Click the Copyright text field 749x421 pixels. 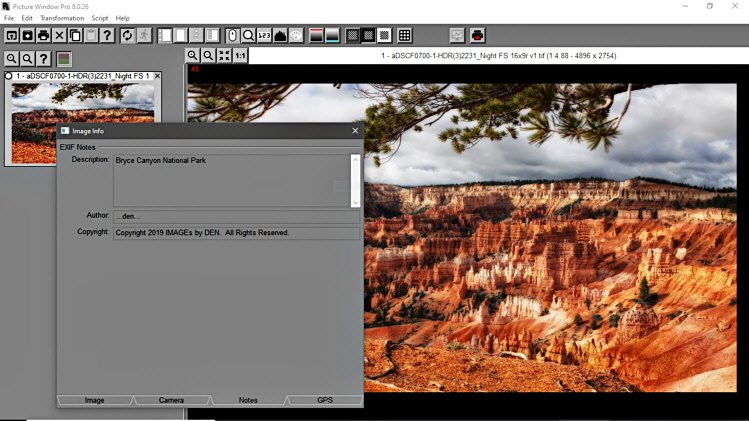point(236,233)
